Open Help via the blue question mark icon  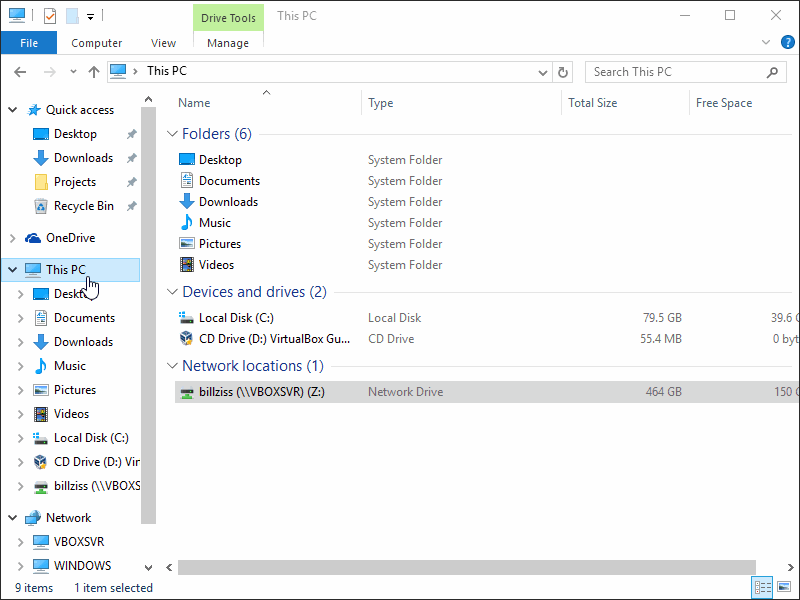pos(787,42)
